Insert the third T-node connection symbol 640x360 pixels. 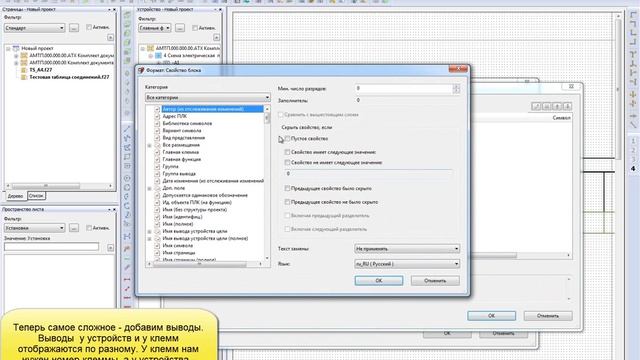point(633,73)
